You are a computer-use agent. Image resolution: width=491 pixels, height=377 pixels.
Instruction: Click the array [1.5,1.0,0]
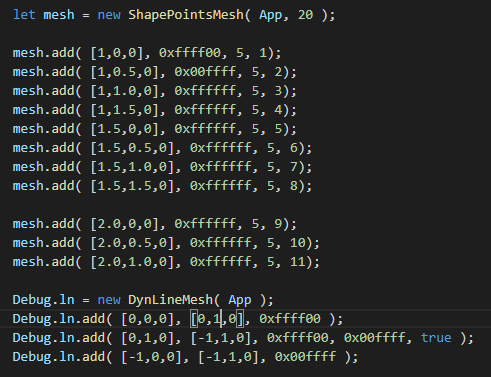132,167
